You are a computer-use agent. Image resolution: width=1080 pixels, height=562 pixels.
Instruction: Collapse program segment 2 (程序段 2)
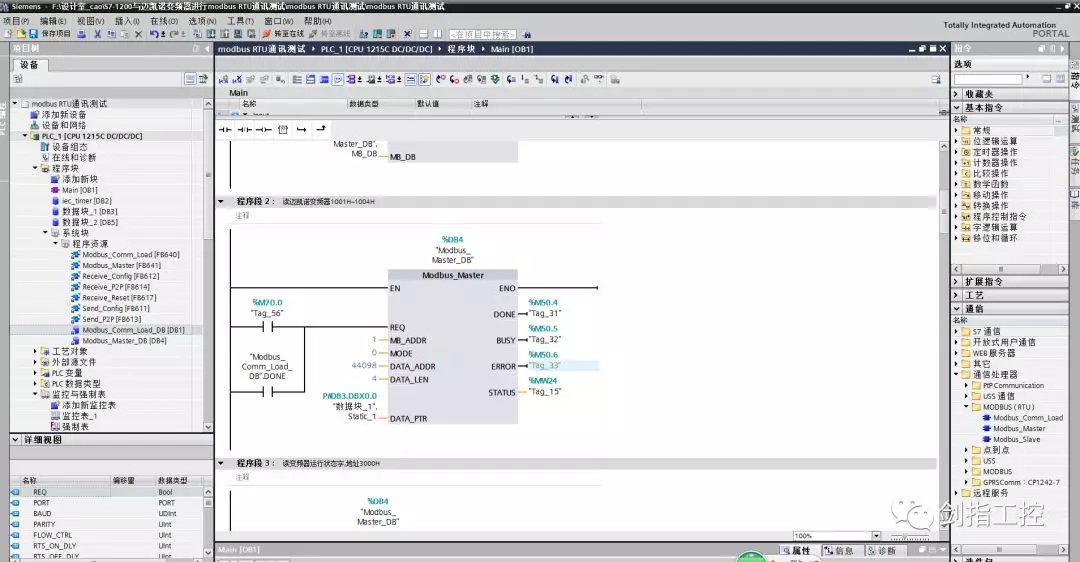click(x=222, y=201)
